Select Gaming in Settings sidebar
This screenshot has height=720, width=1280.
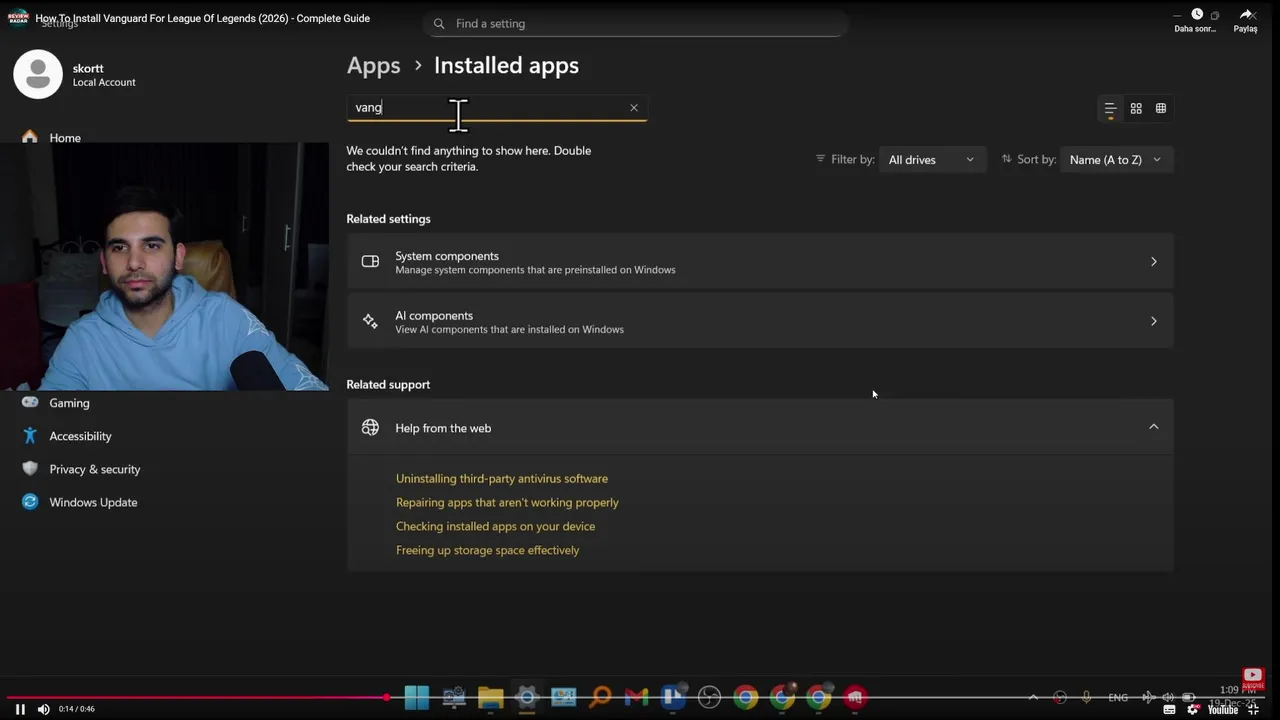click(x=69, y=403)
